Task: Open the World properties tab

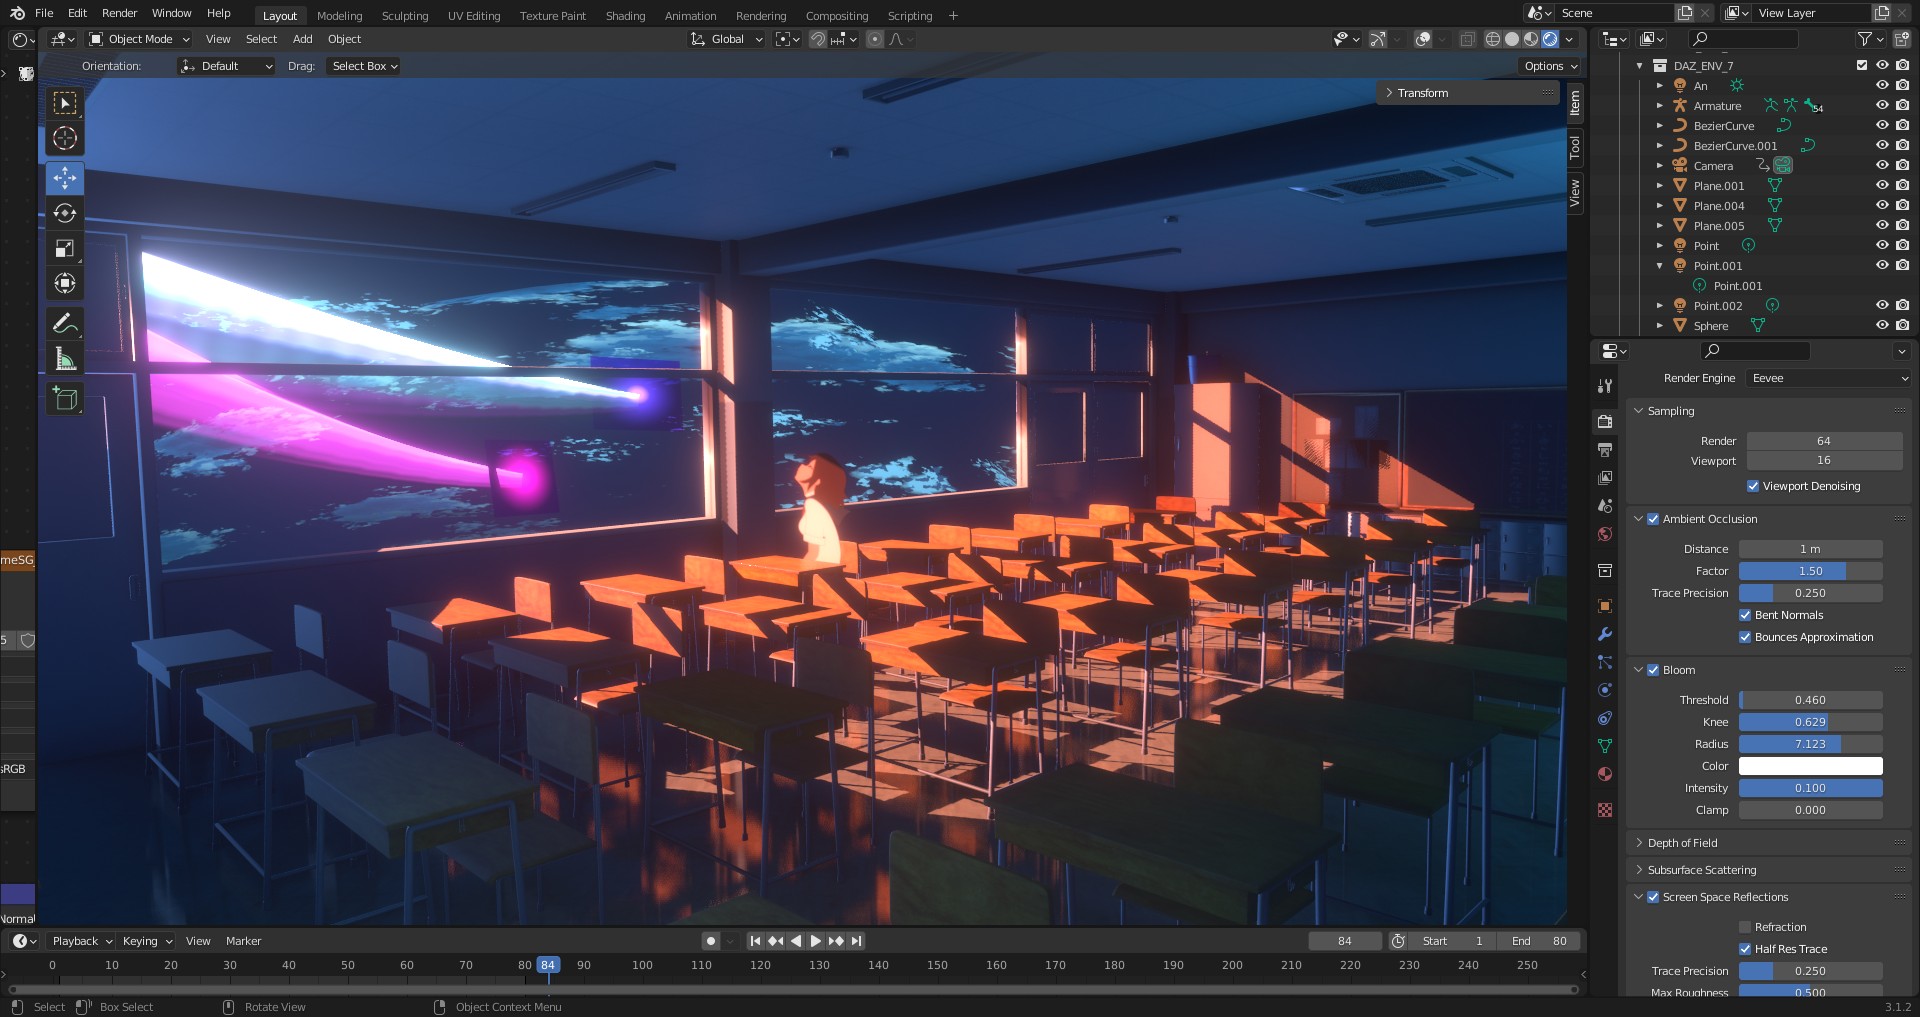Action: (1605, 534)
